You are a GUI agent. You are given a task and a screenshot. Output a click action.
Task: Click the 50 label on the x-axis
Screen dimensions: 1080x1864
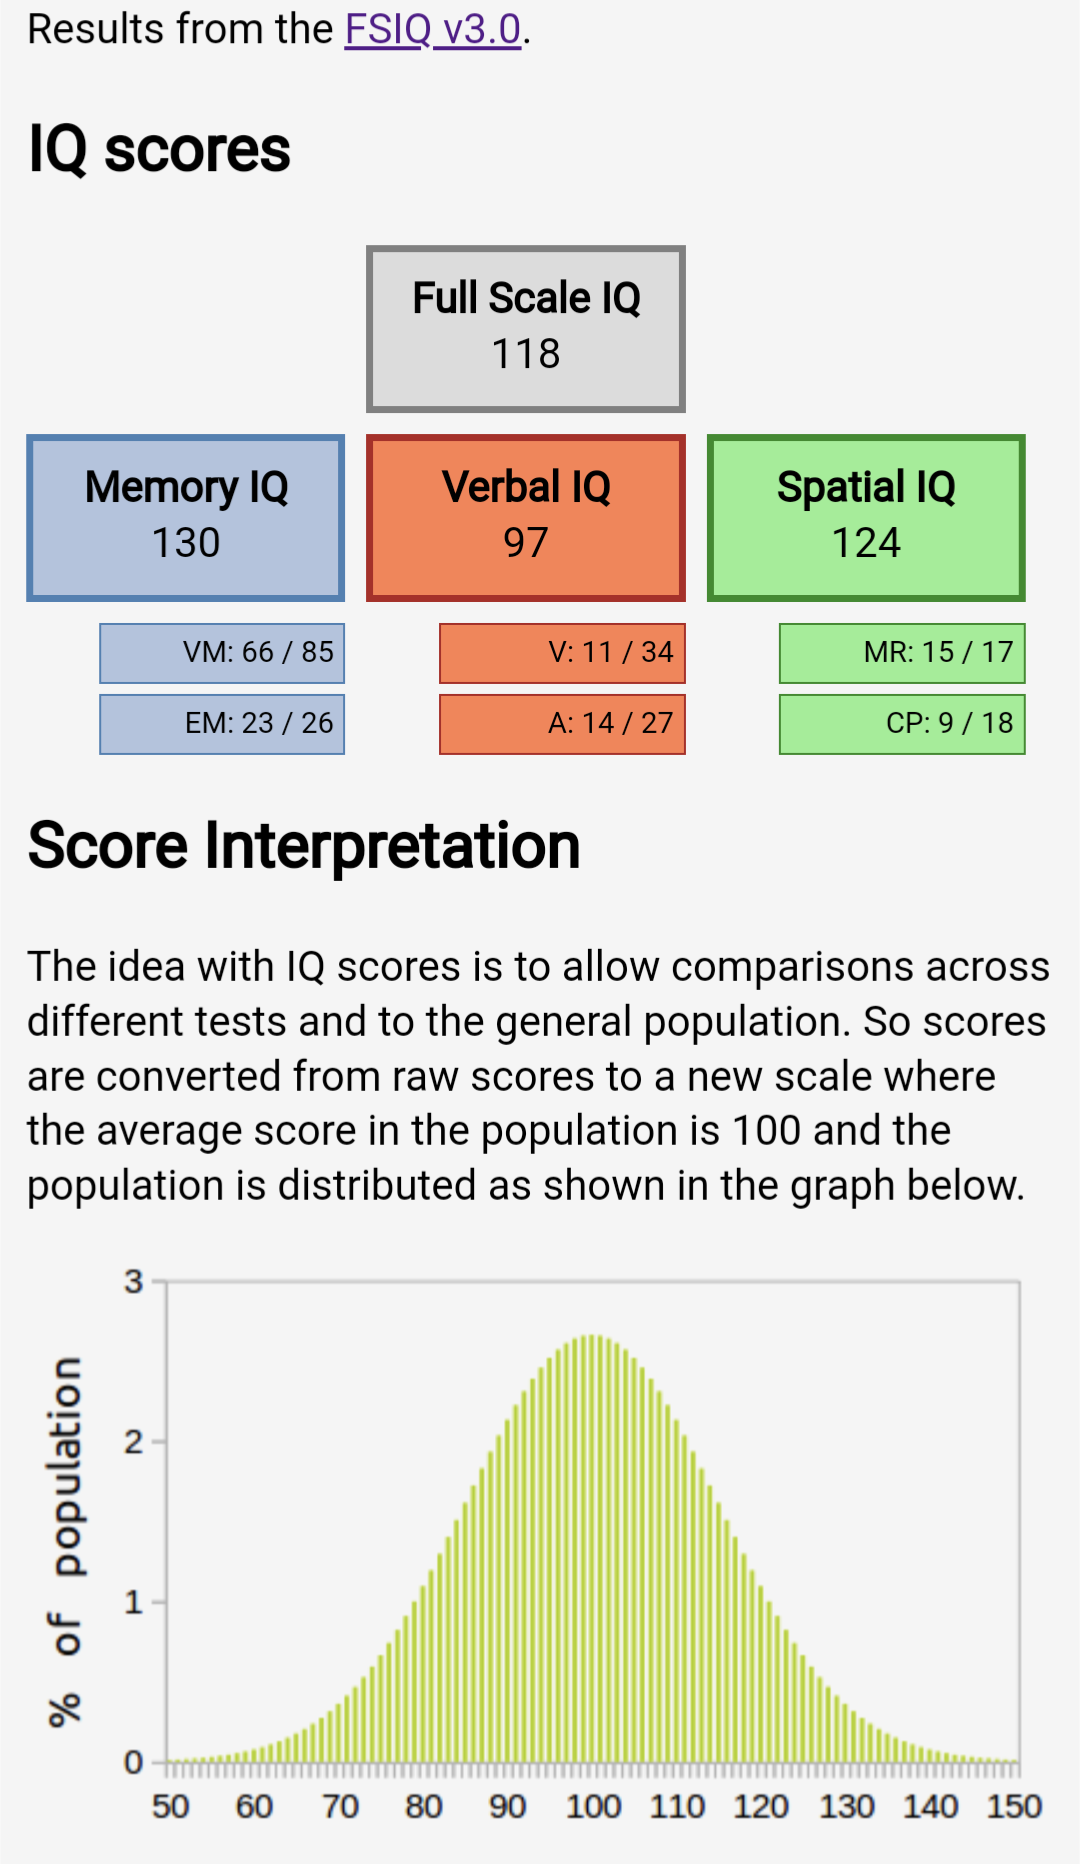(170, 1806)
